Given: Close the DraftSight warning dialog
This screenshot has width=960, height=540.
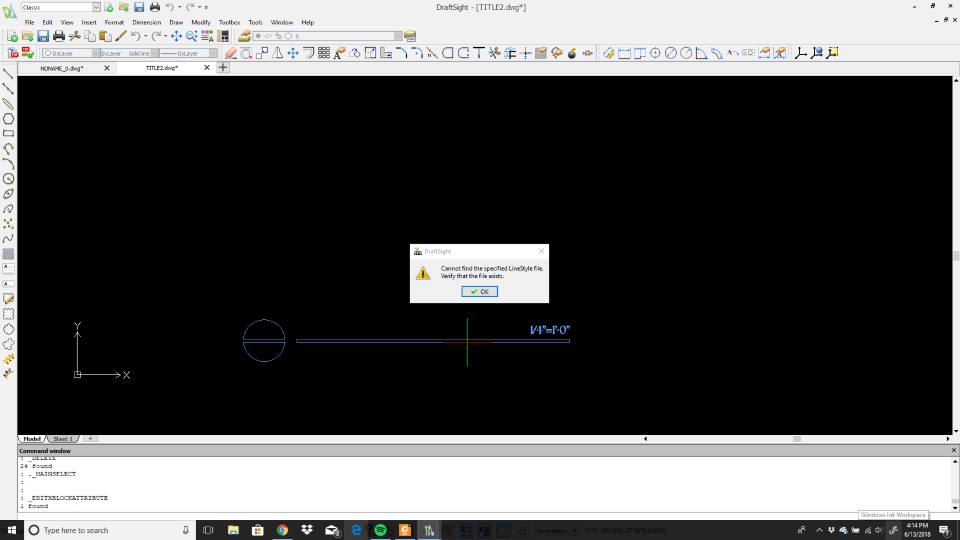Looking at the screenshot, I should point(541,251).
